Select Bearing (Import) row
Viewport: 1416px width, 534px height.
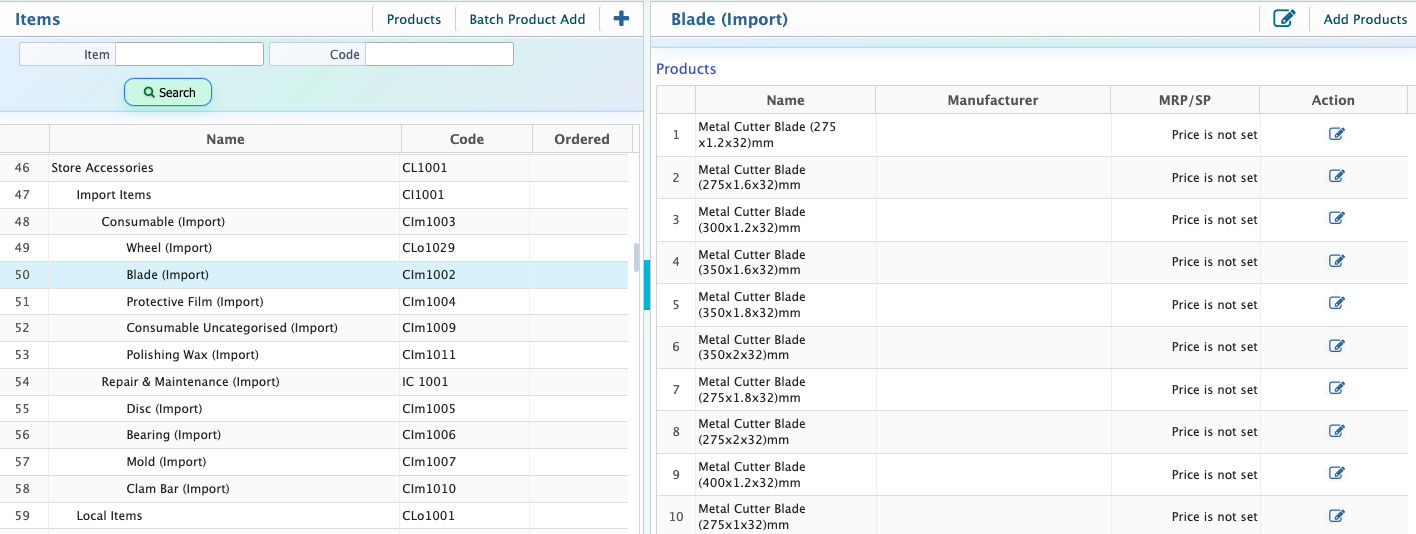tap(314, 435)
